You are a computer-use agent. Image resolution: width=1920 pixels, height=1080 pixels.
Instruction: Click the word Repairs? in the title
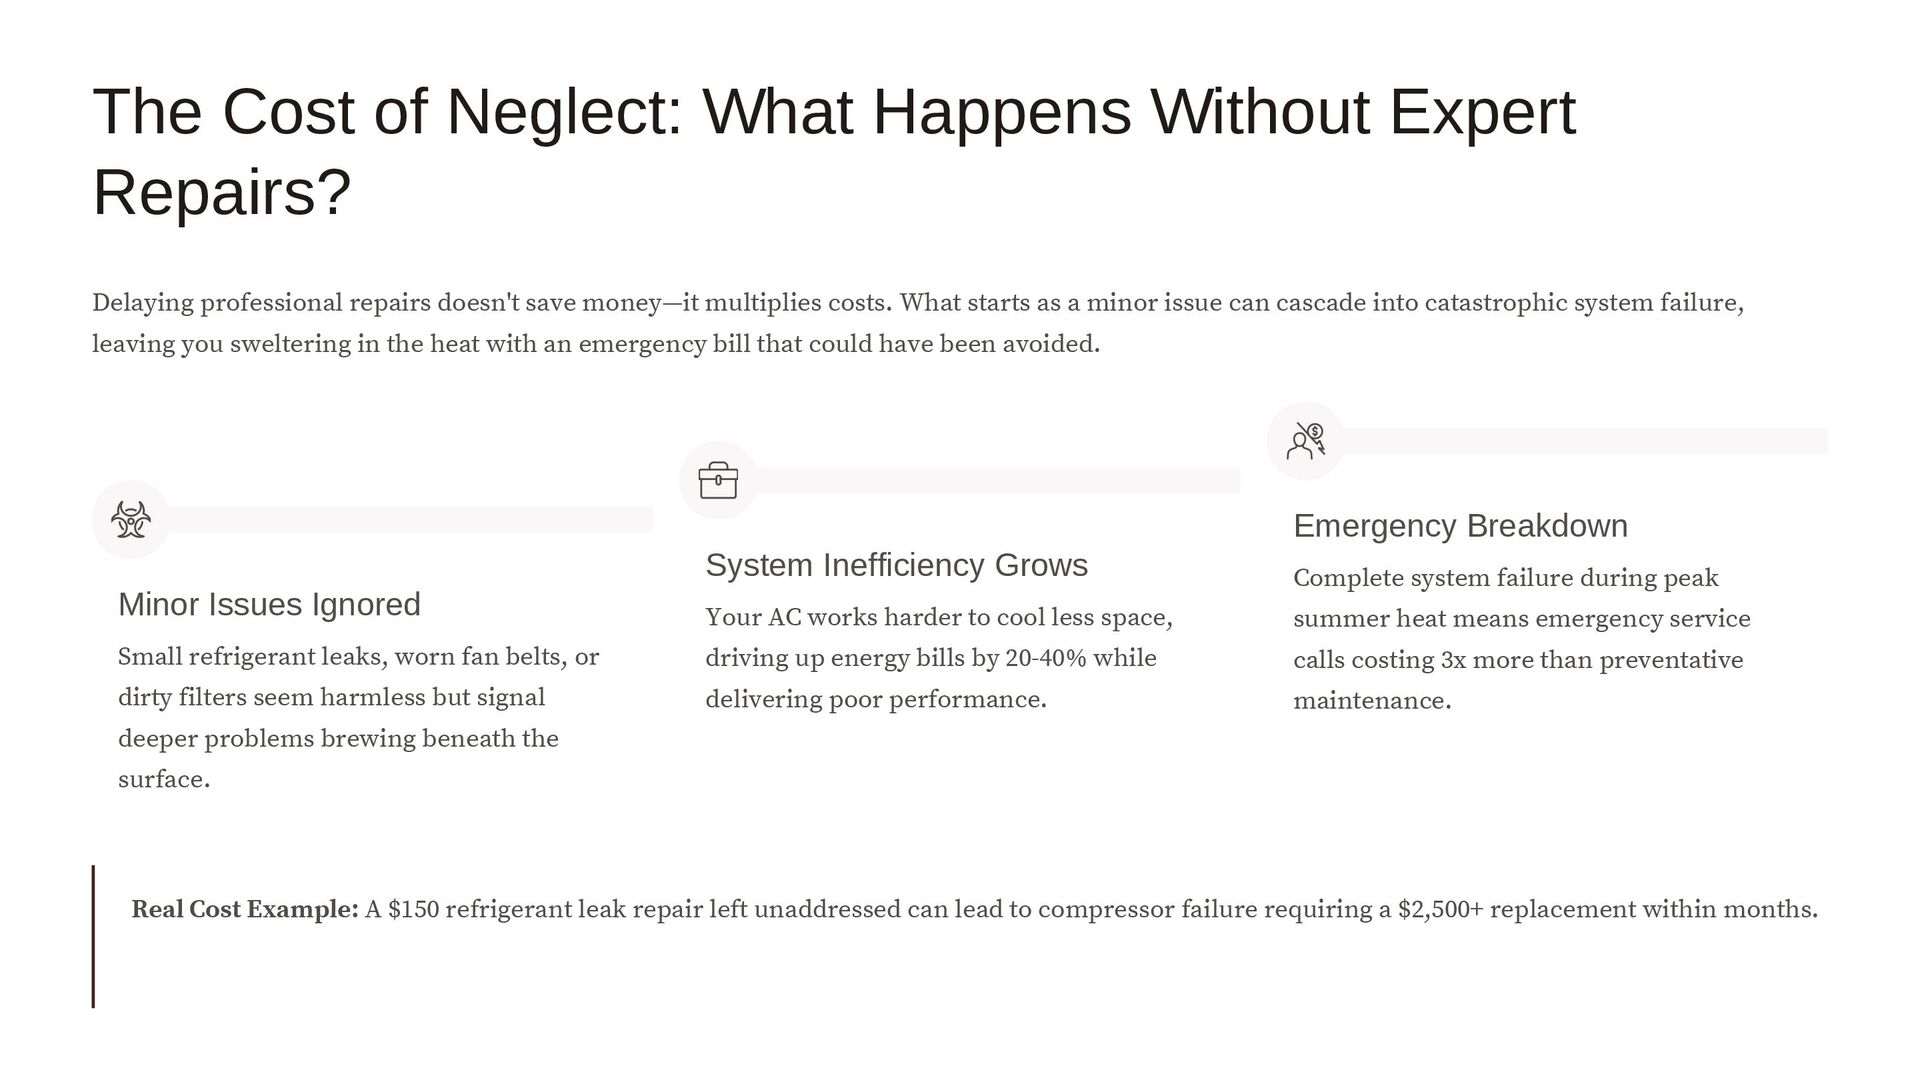point(222,192)
